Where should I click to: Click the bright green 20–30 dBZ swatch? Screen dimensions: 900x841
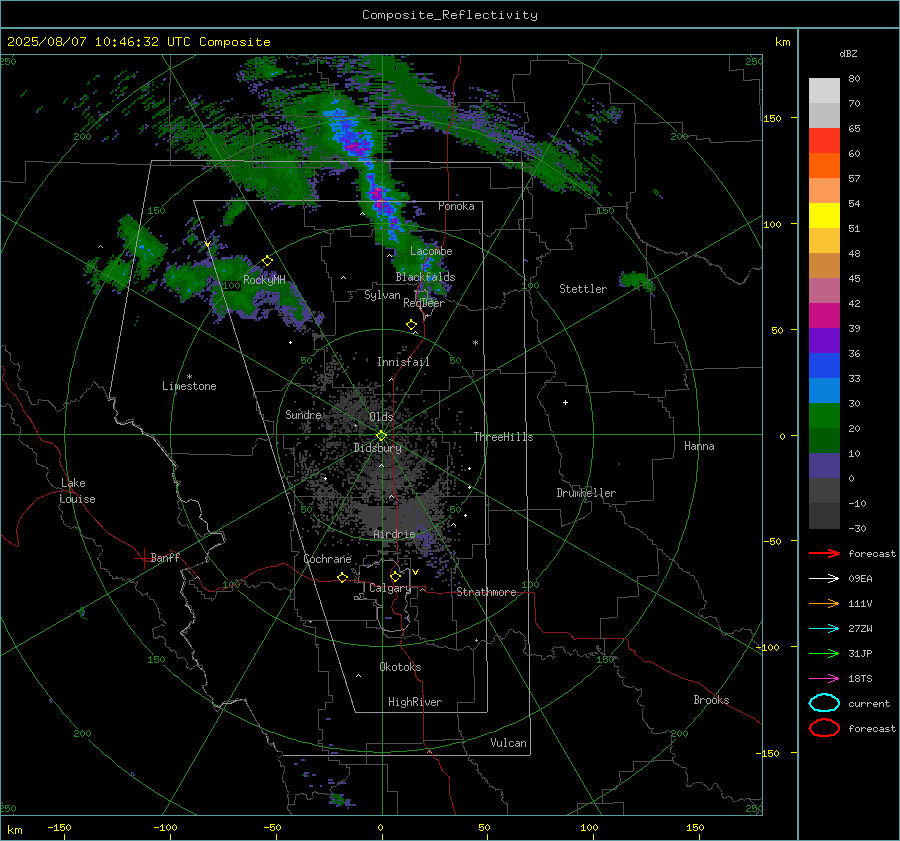[x=824, y=415]
